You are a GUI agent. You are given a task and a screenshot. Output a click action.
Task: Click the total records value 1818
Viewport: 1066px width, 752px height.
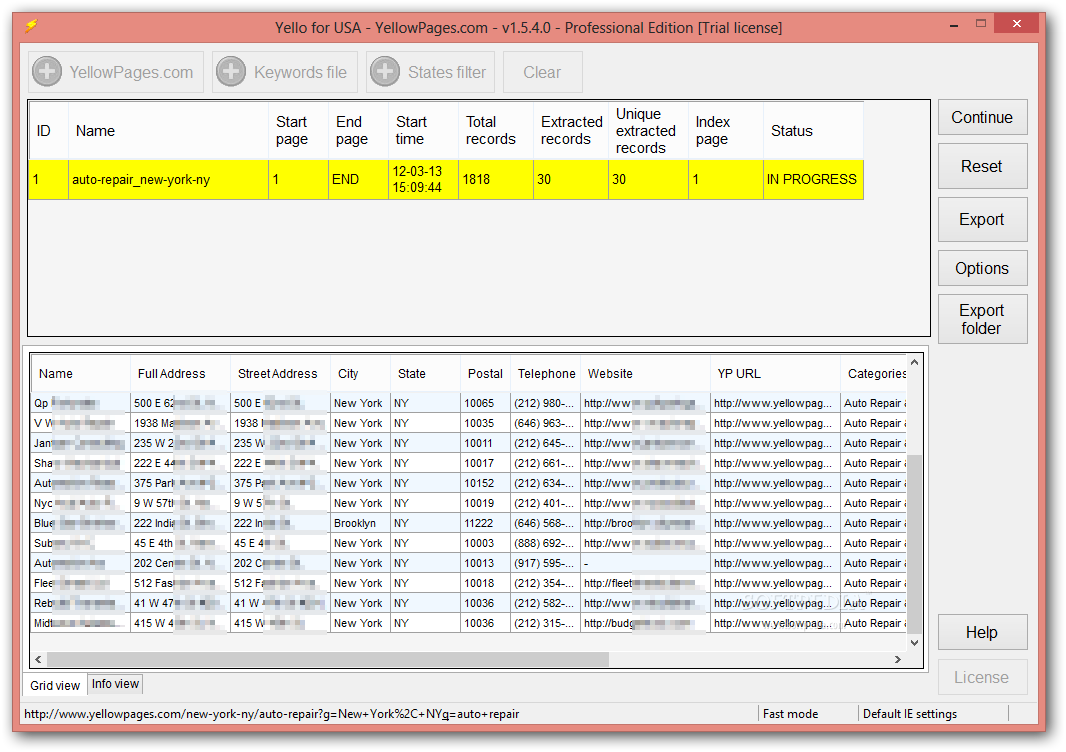[496, 180]
